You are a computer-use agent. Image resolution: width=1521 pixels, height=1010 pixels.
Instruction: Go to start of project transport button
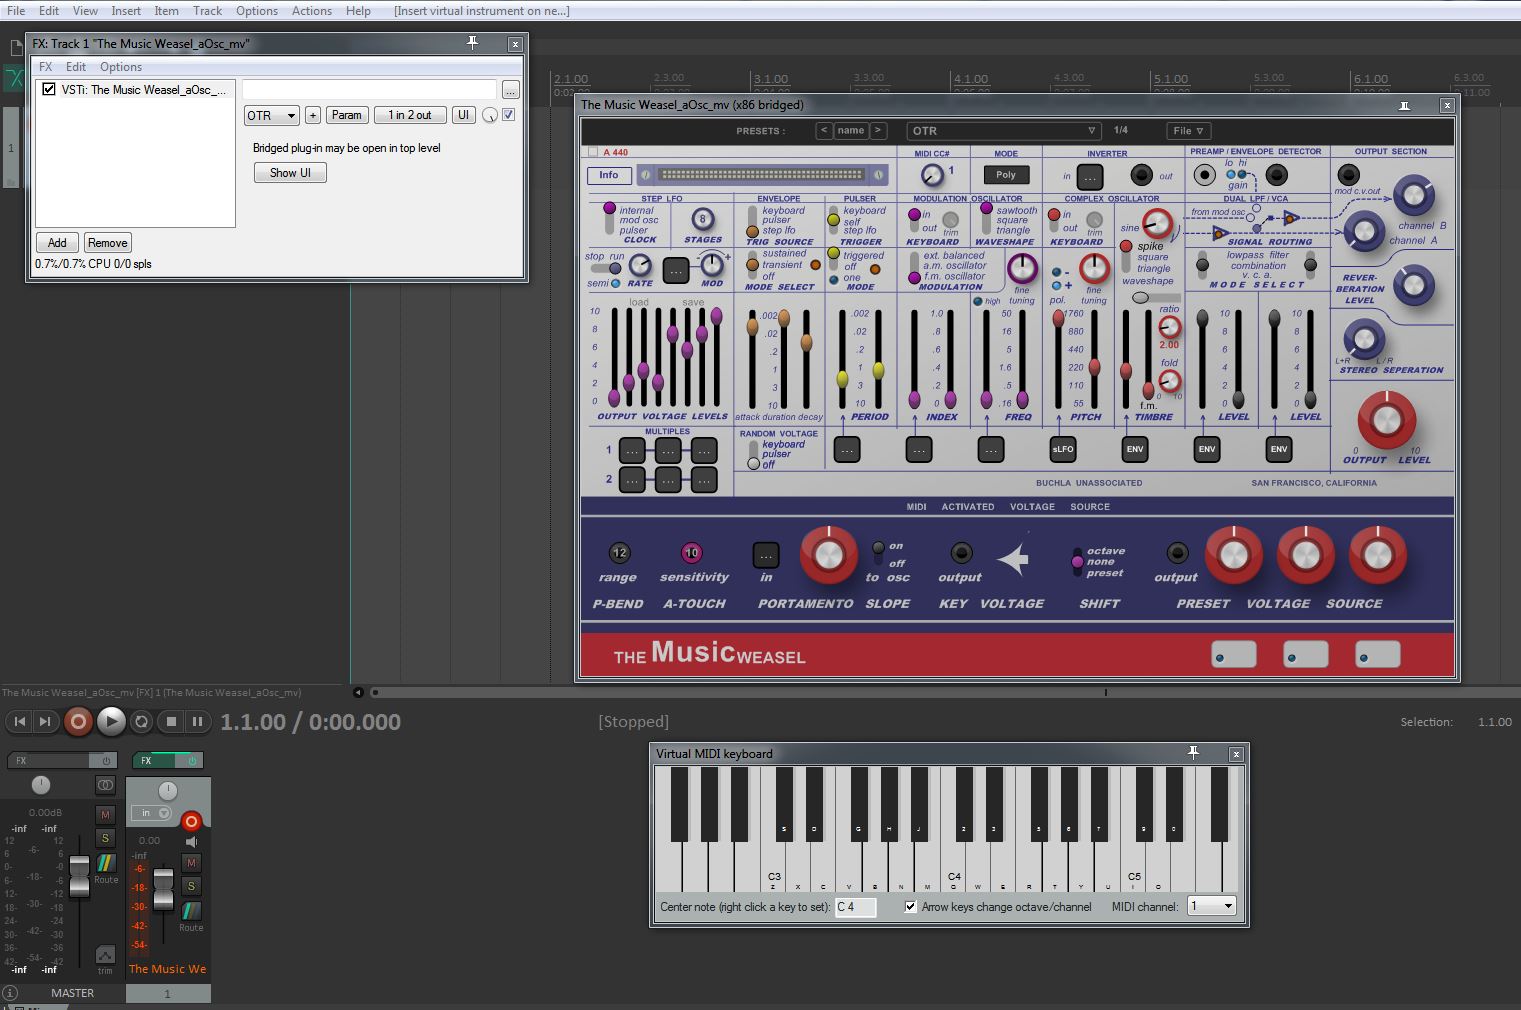[x=20, y=721]
